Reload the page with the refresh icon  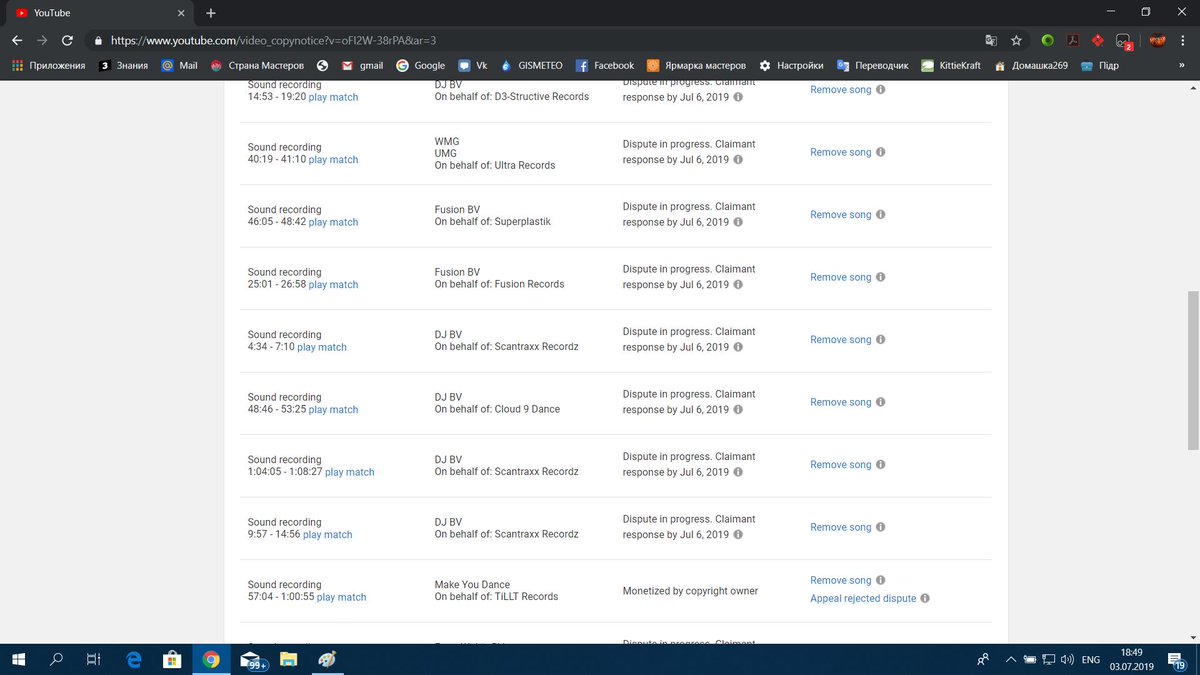point(67,41)
